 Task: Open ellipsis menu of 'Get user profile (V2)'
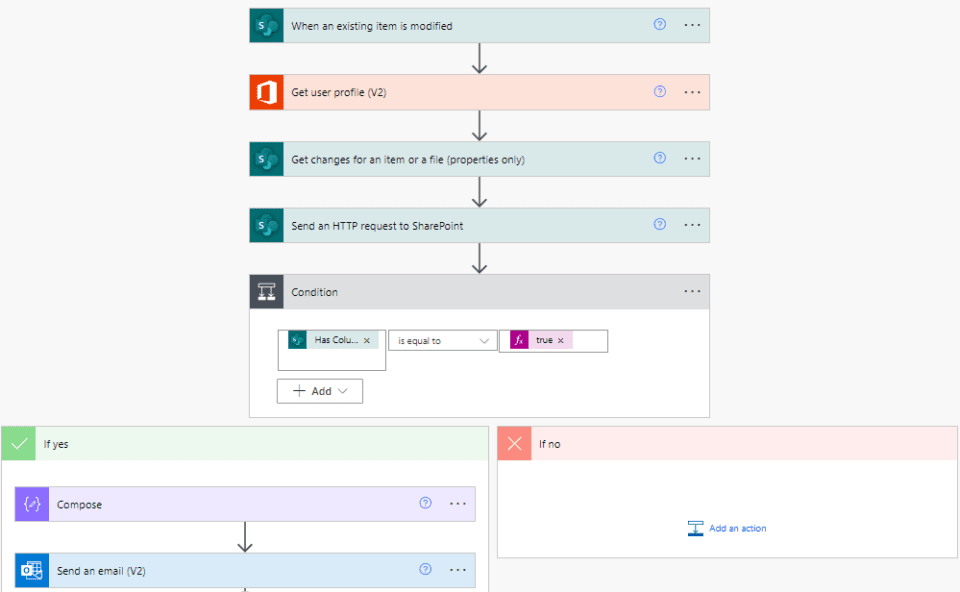[x=692, y=92]
